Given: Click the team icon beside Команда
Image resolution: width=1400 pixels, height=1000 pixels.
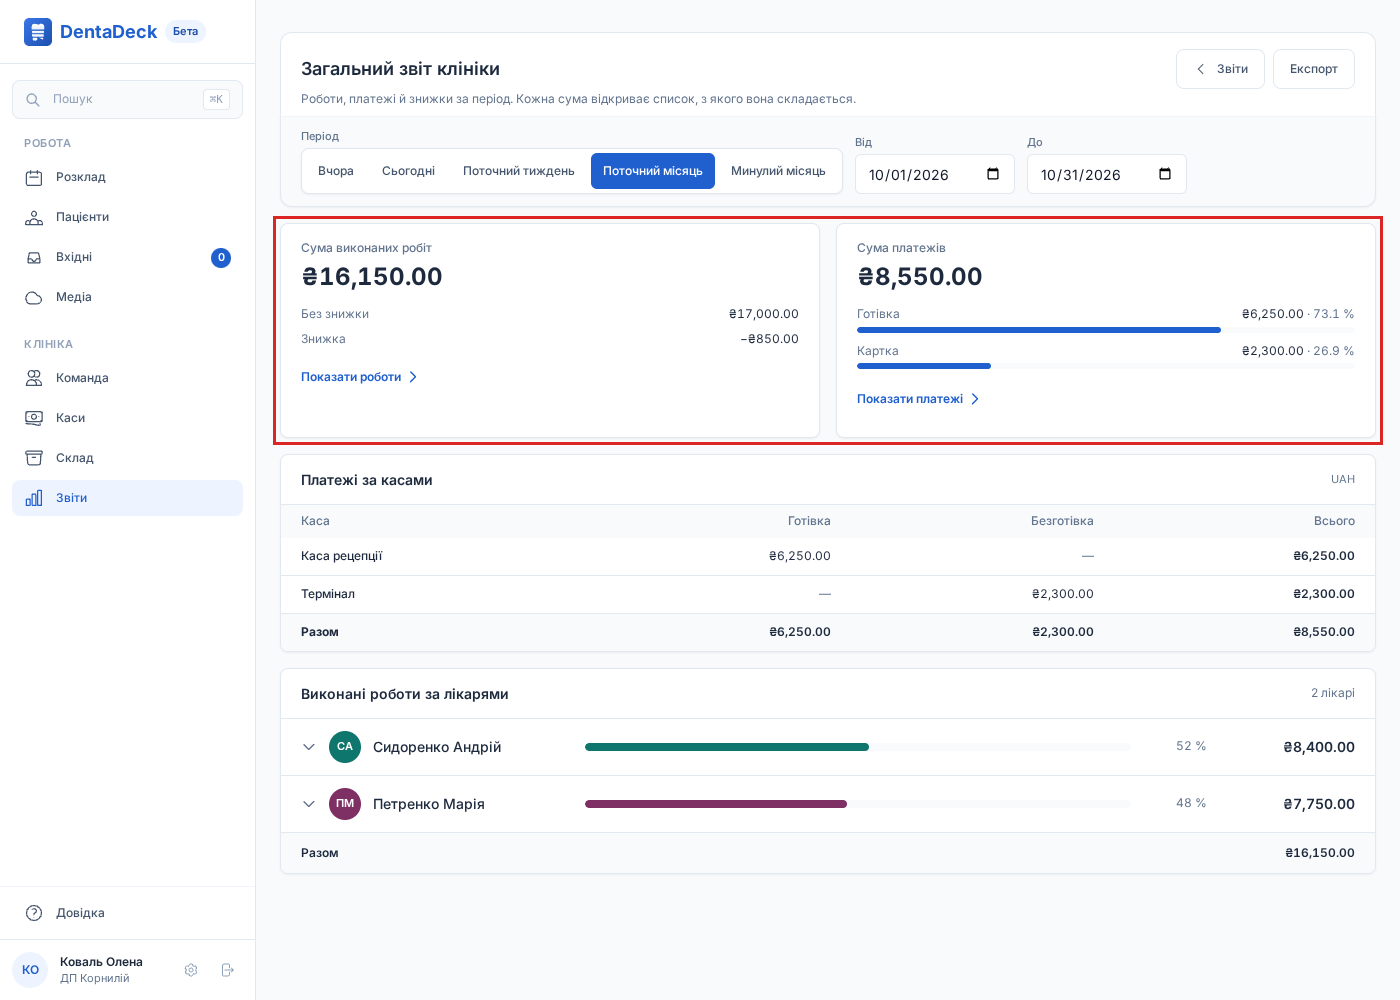Looking at the screenshot, I should (34, 378).
